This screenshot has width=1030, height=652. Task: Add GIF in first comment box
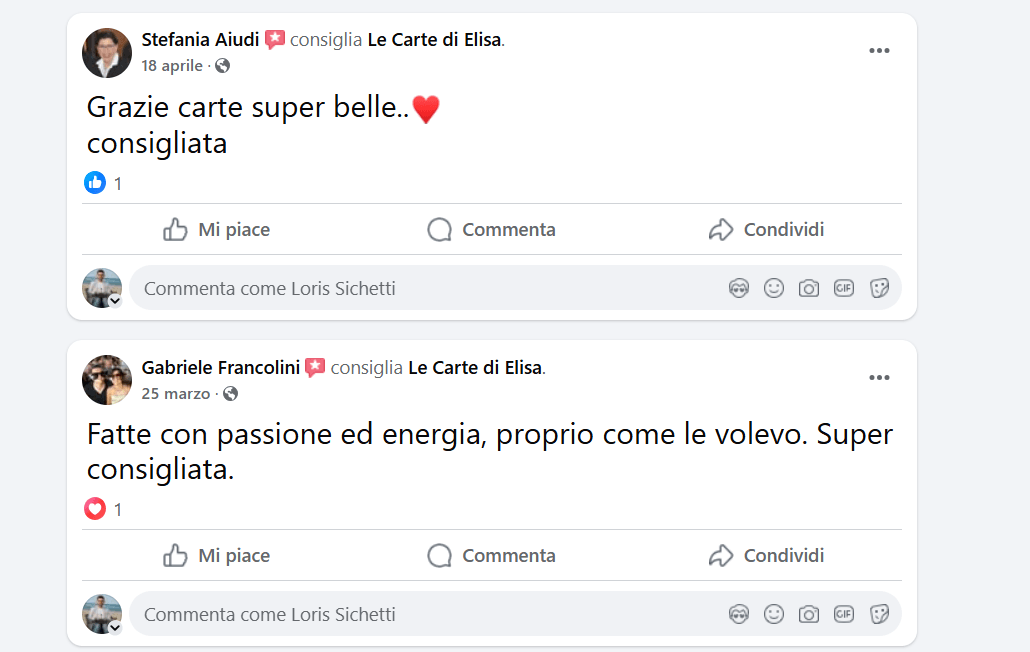pyautogui.click(x=844, y=288)
